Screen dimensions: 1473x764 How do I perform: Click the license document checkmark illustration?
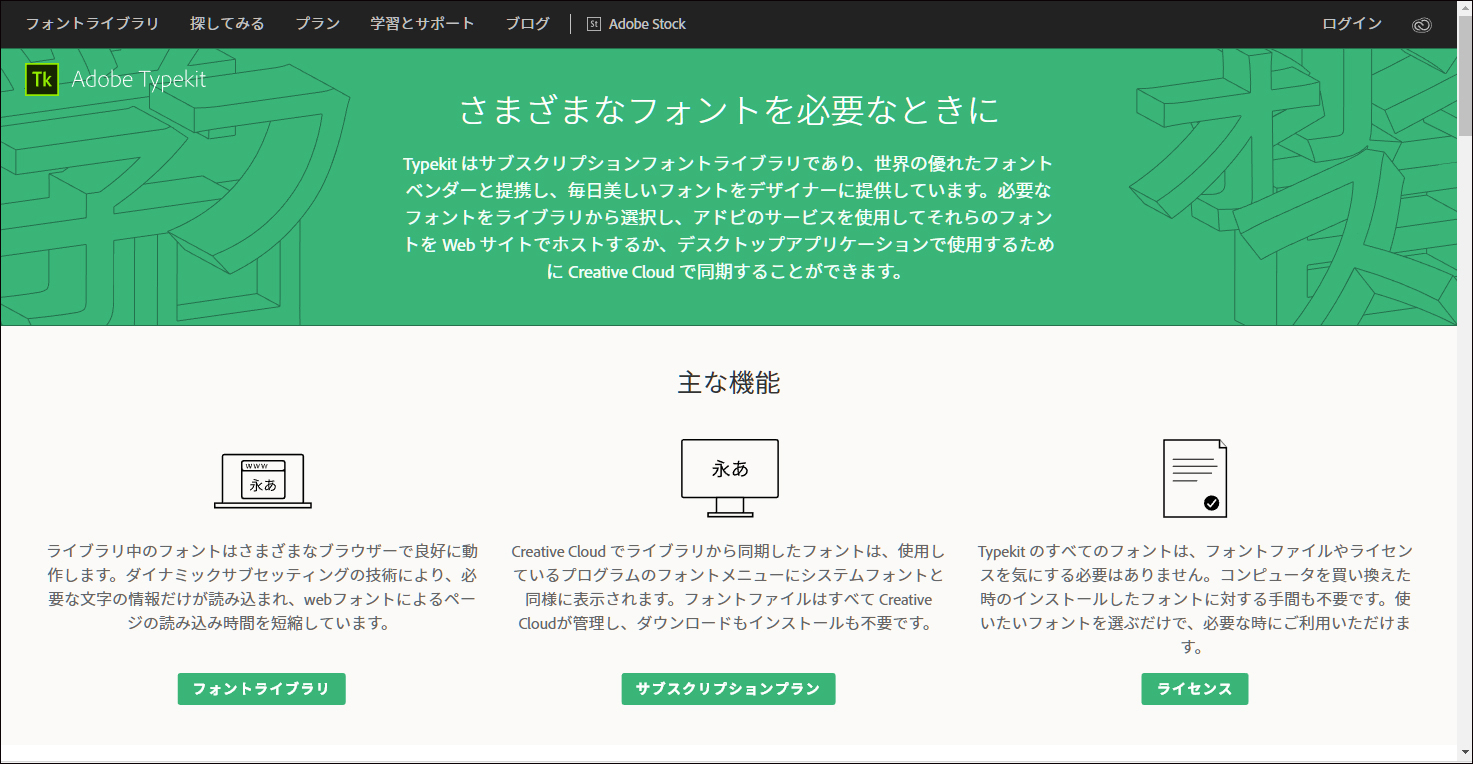1195,478
